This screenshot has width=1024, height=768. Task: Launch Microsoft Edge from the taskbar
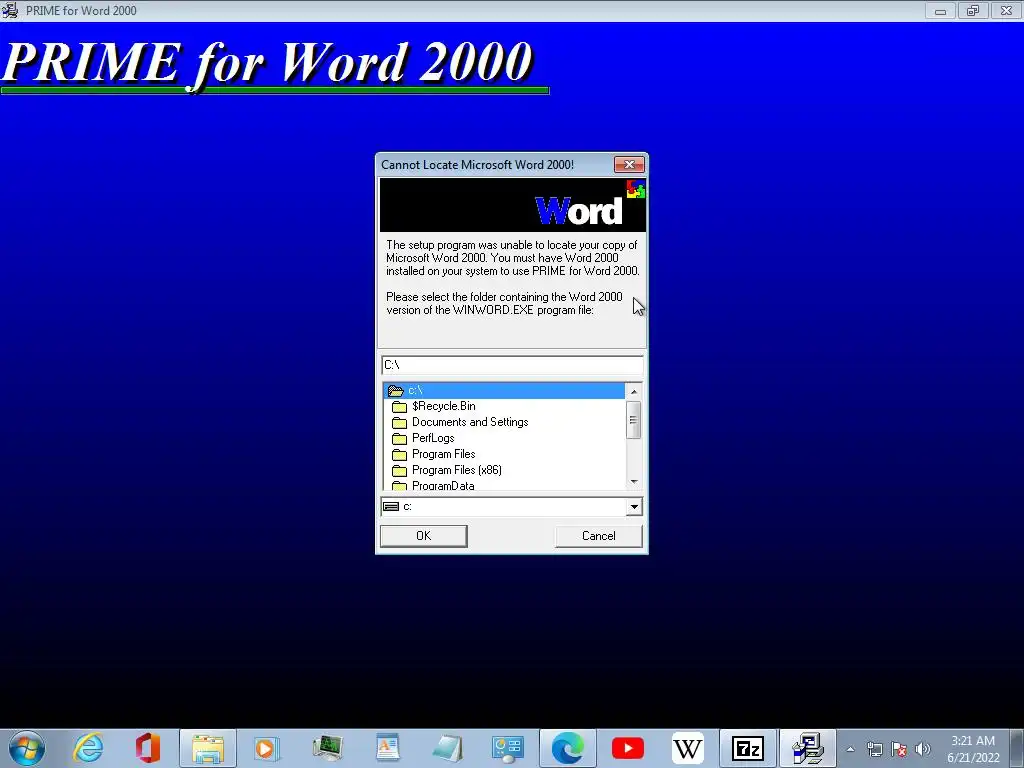pyautogui.click(x=568, y=748)
